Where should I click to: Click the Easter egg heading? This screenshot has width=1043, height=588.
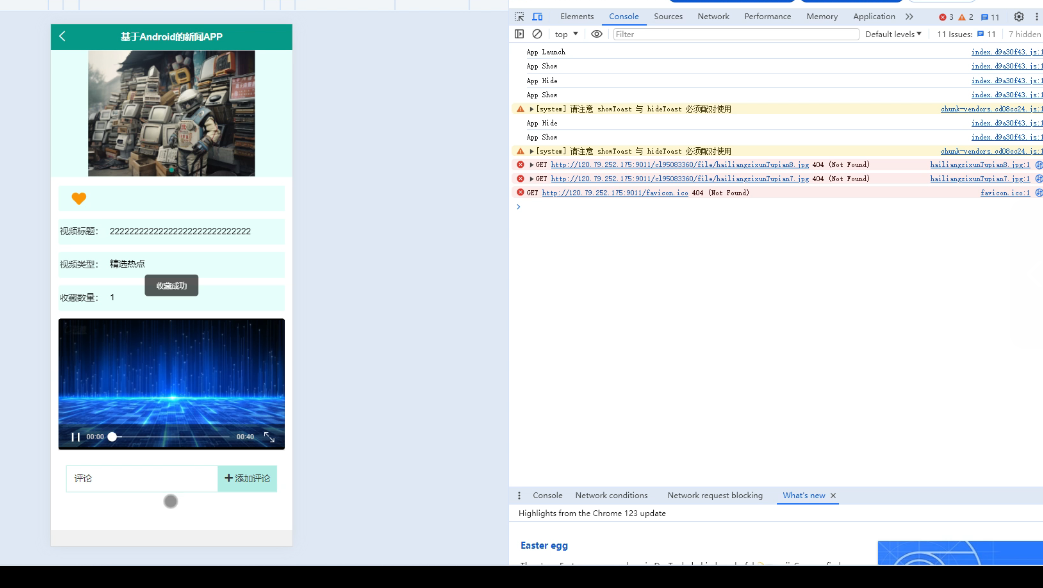pyautogui.click(x=544, y=545)
